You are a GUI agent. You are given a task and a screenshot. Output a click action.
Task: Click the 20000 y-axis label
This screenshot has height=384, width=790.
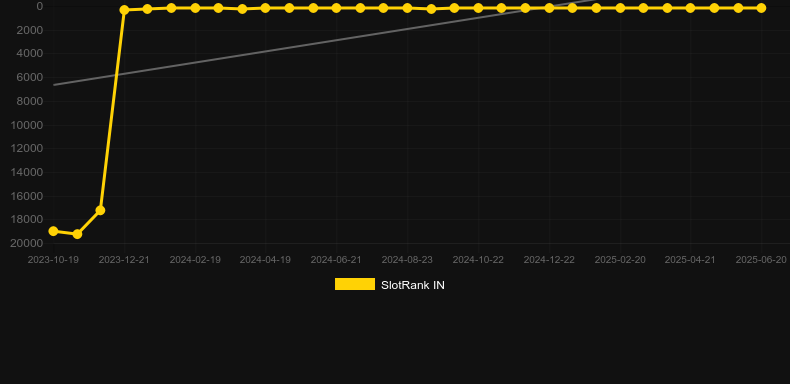tap(27, 243)
